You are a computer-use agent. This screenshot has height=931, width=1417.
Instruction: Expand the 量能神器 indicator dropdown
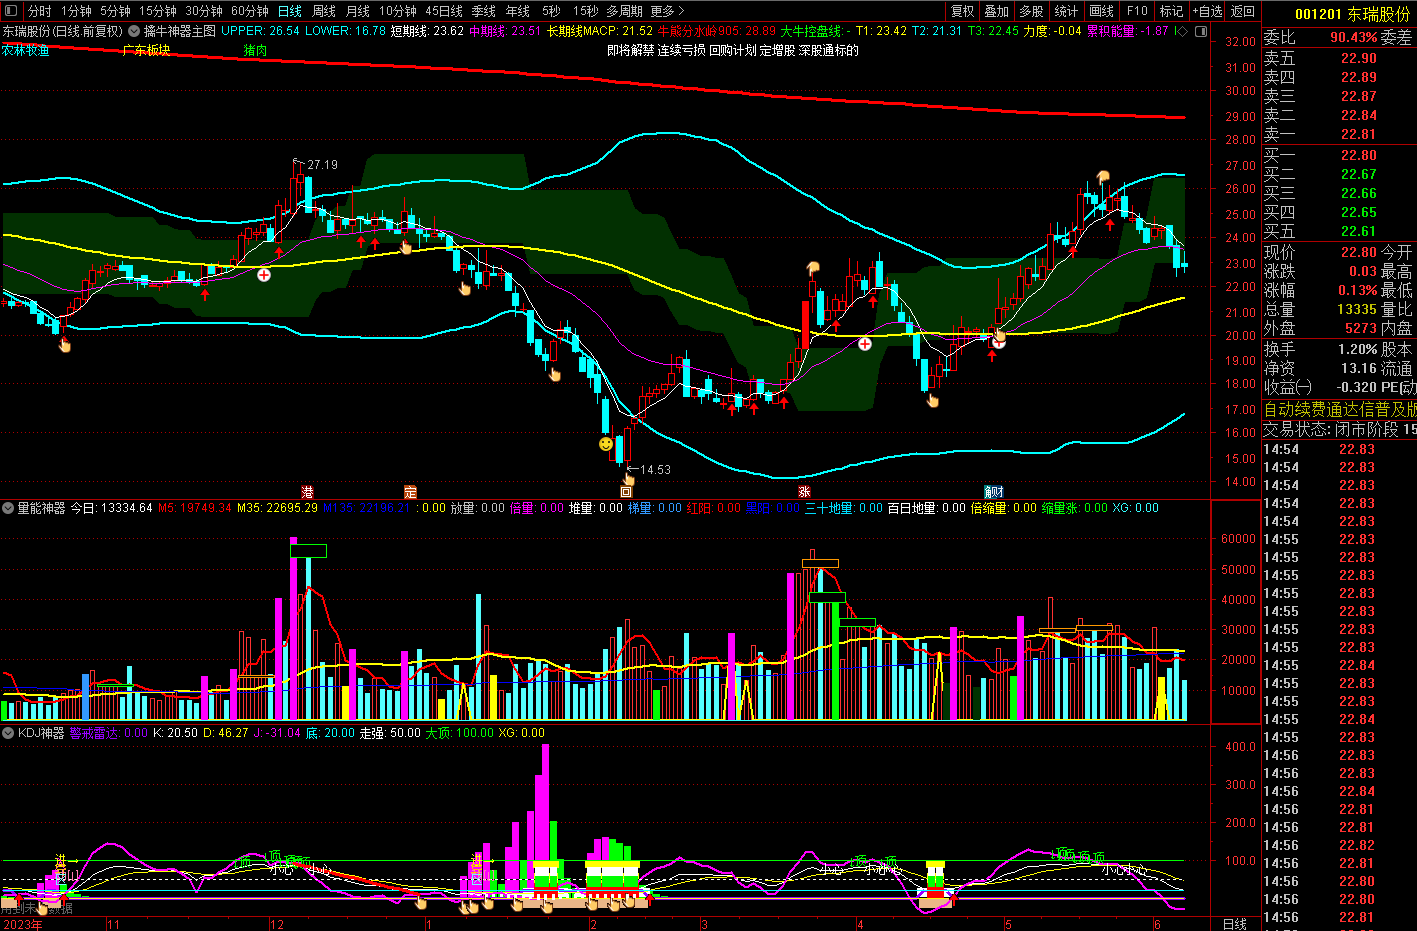pos(8,508)
